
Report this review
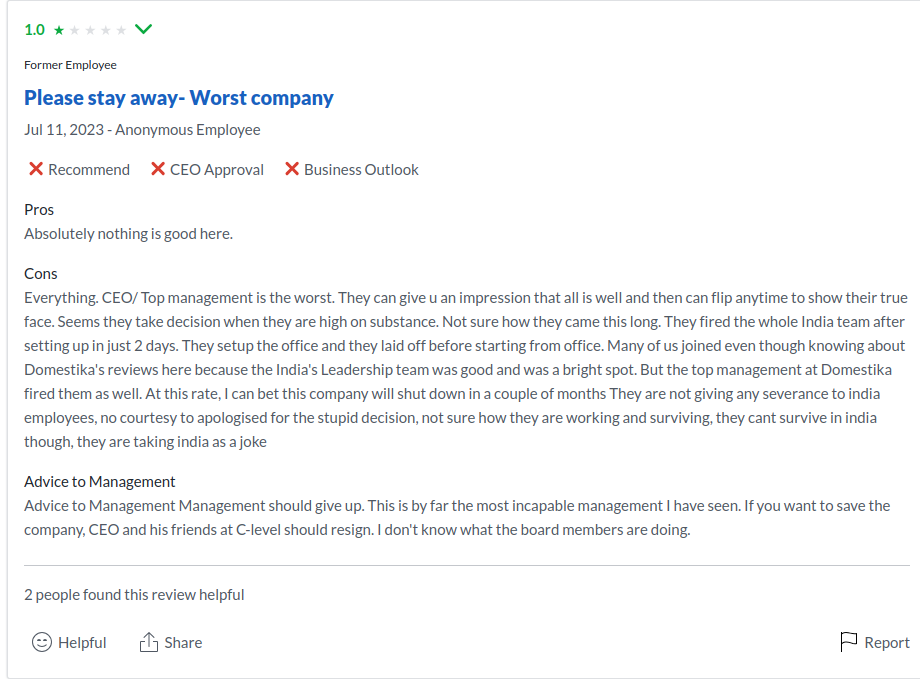tap(875, 642)
